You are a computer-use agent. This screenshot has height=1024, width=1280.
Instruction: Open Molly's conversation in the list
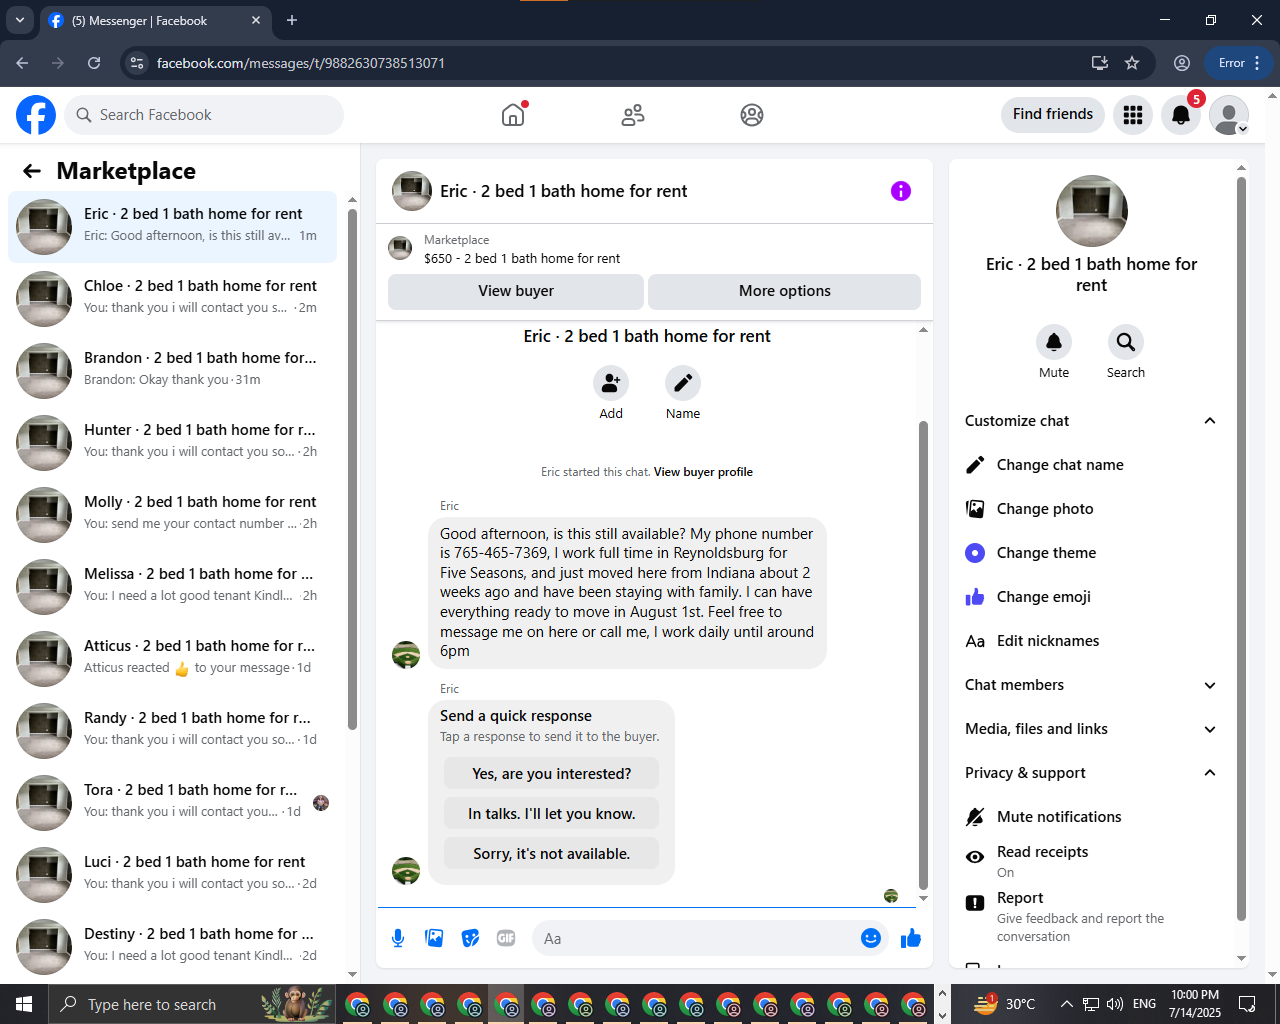173,515
